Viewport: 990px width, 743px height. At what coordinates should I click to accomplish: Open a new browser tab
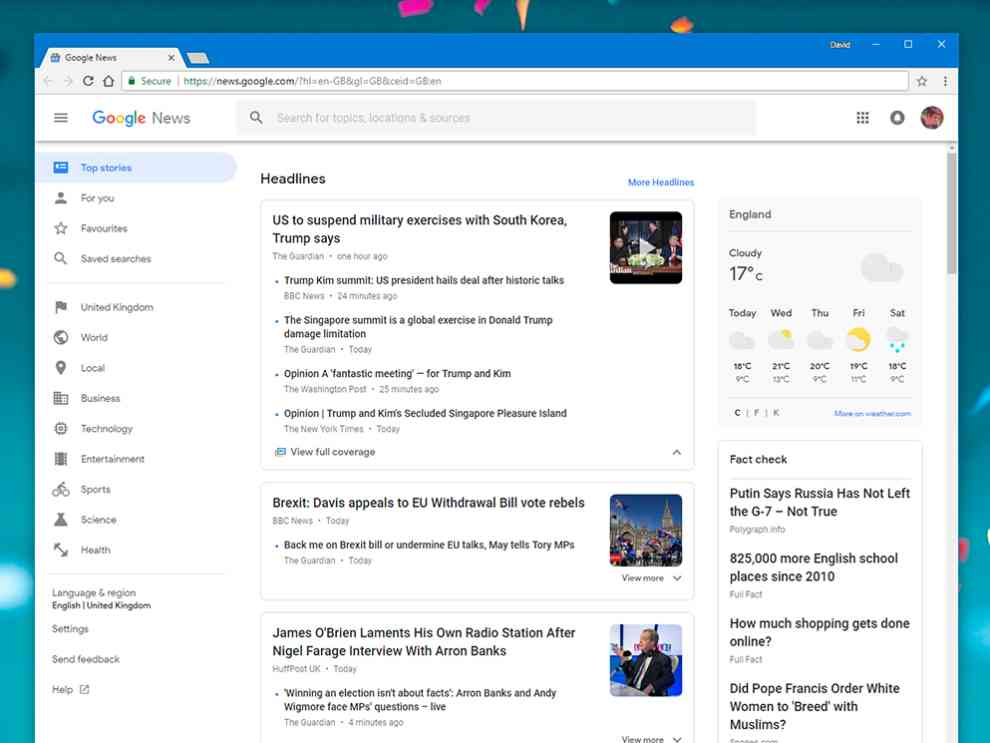coord(198,58)
